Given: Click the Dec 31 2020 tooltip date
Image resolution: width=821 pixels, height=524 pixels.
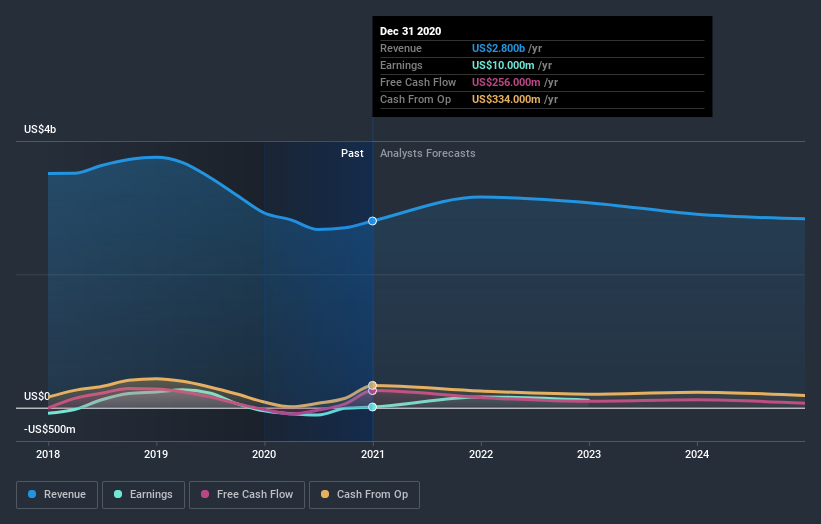Looking at the screenshot, I should [x=410, y=31].
